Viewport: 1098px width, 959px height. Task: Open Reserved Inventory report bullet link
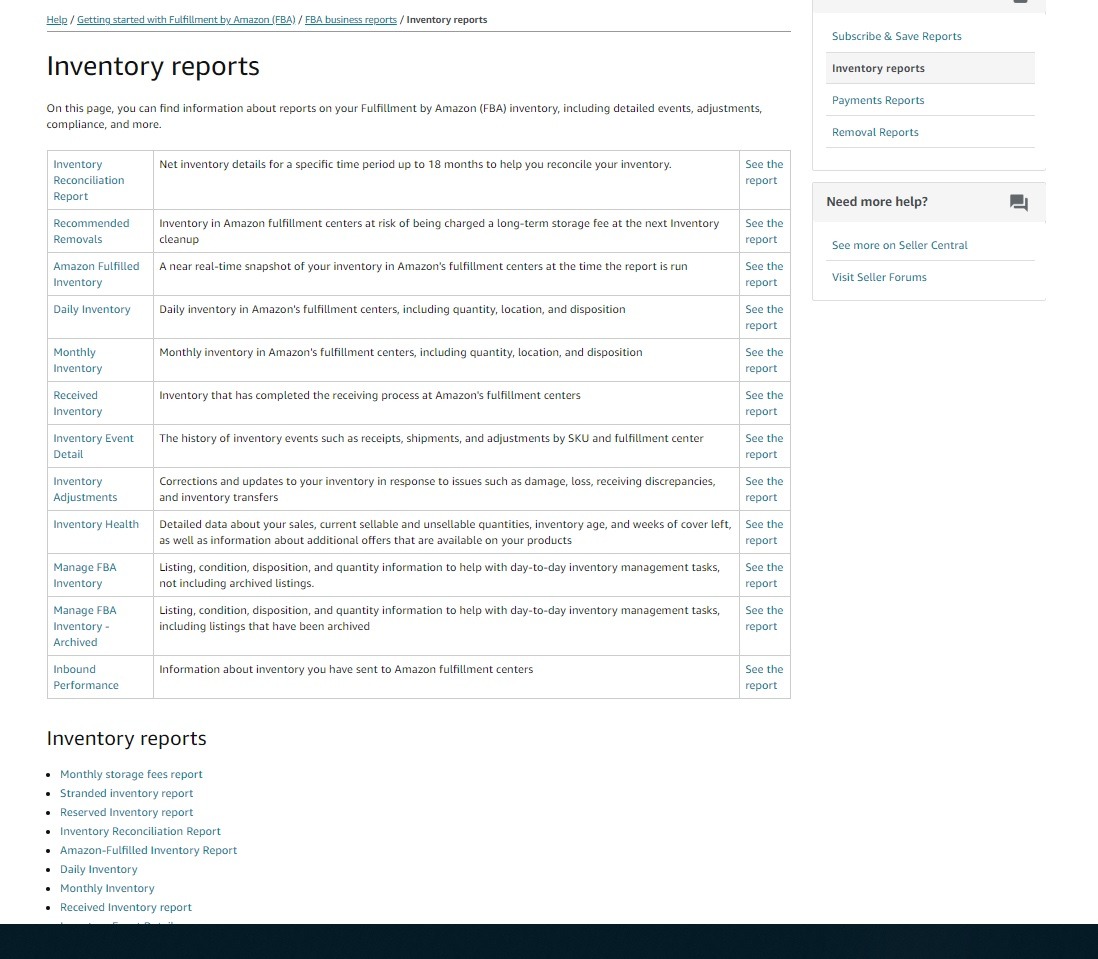[126, 812]
